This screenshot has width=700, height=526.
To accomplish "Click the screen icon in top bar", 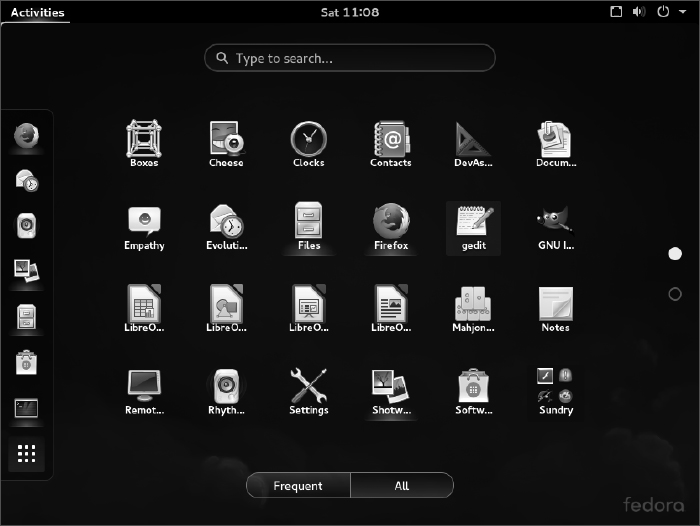I will (x=616, y=12).
